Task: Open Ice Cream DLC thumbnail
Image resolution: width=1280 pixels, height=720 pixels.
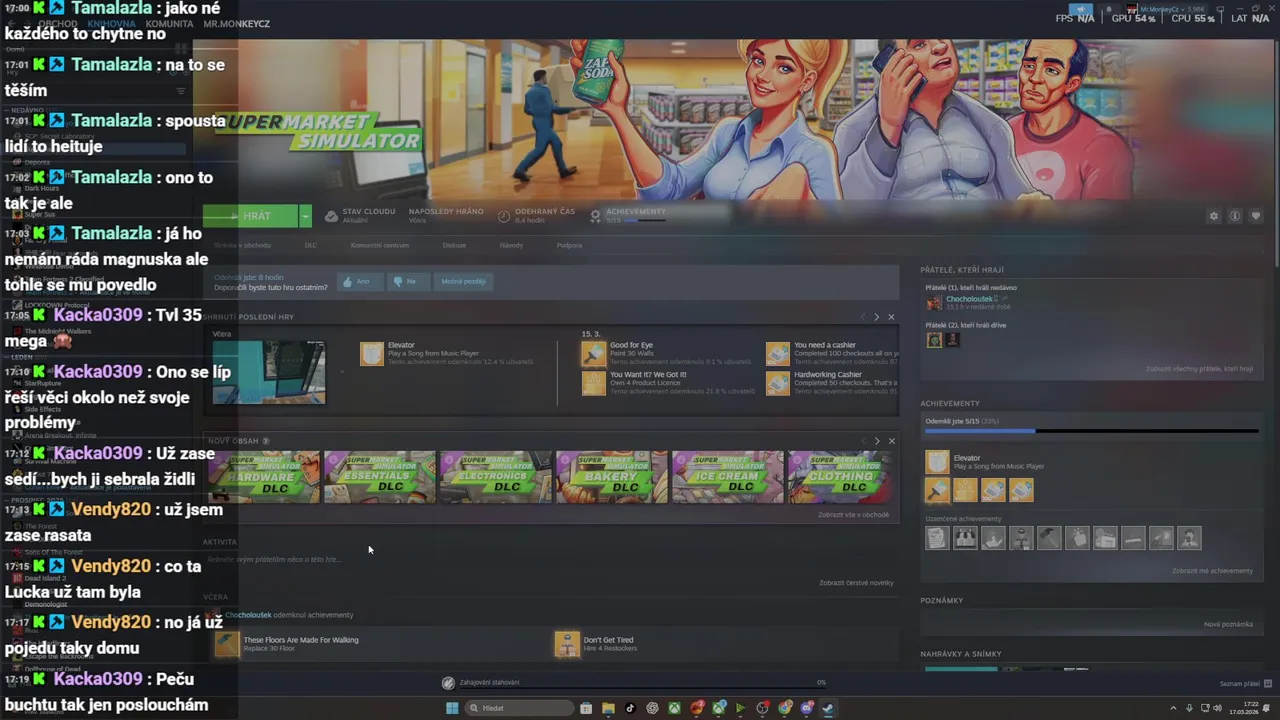Action: 728,477
